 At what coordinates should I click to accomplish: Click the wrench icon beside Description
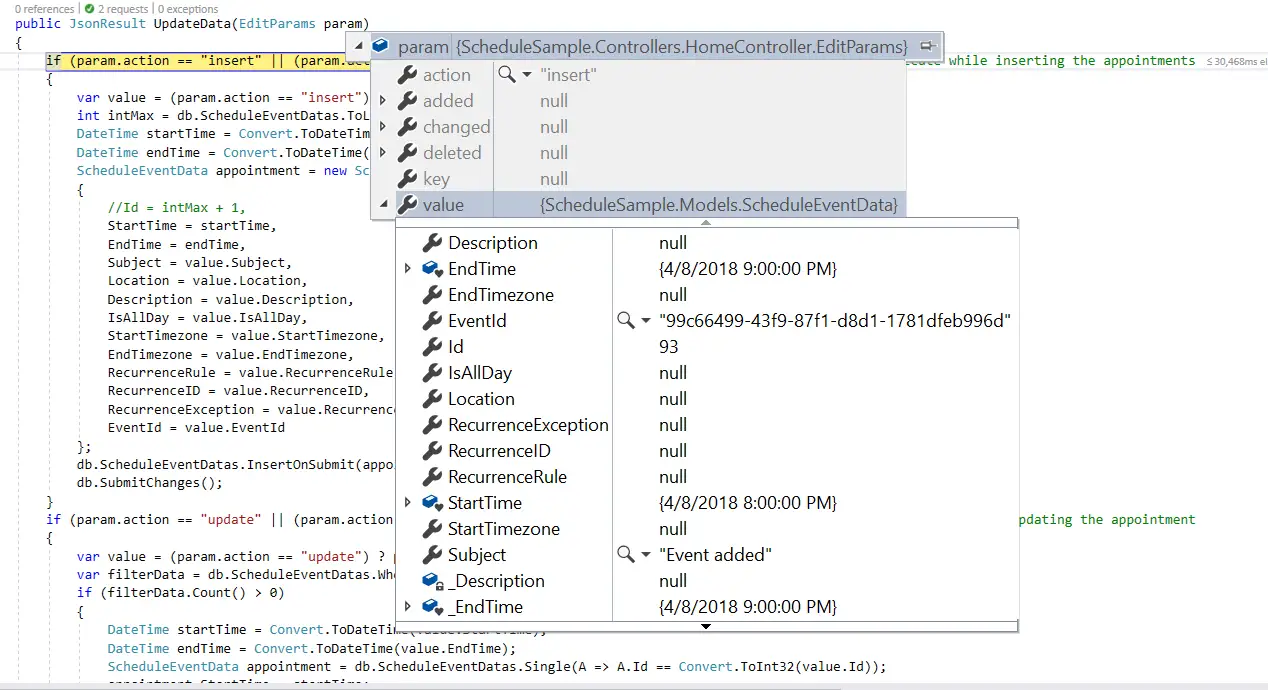432,243
